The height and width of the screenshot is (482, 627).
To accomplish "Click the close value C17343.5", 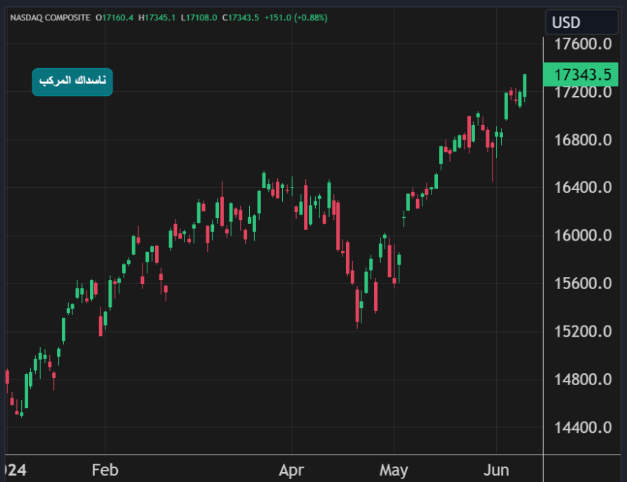I will pos(241,18).
